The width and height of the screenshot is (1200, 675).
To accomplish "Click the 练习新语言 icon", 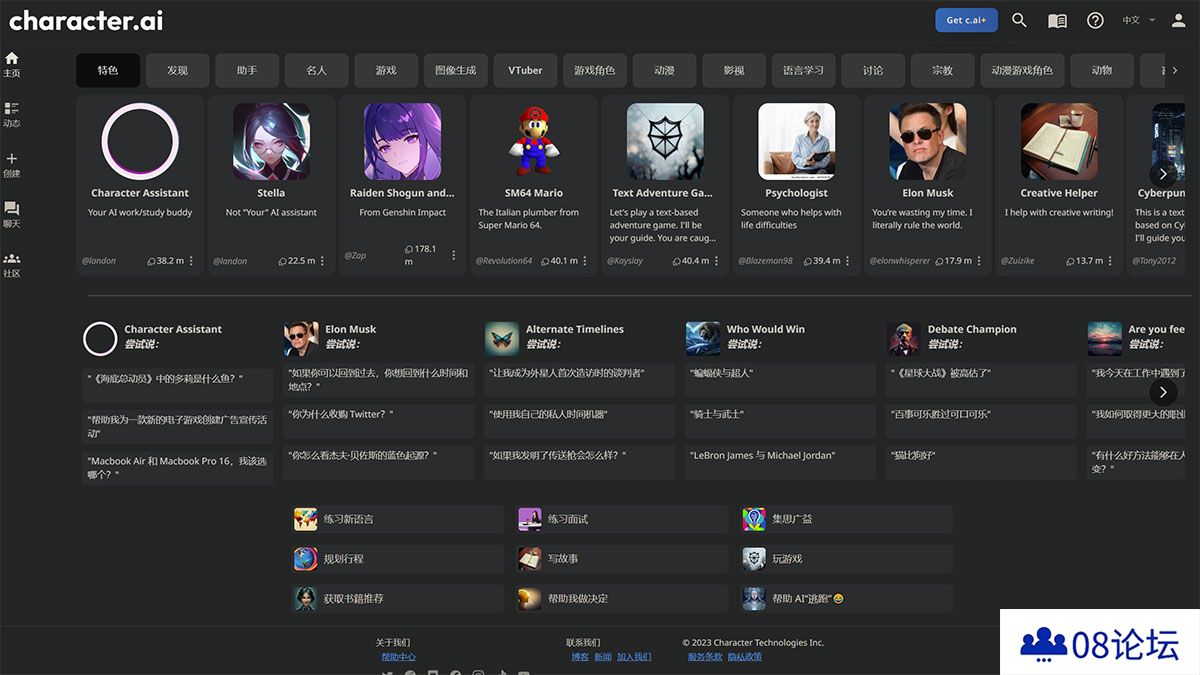I will tap(305, 519).
